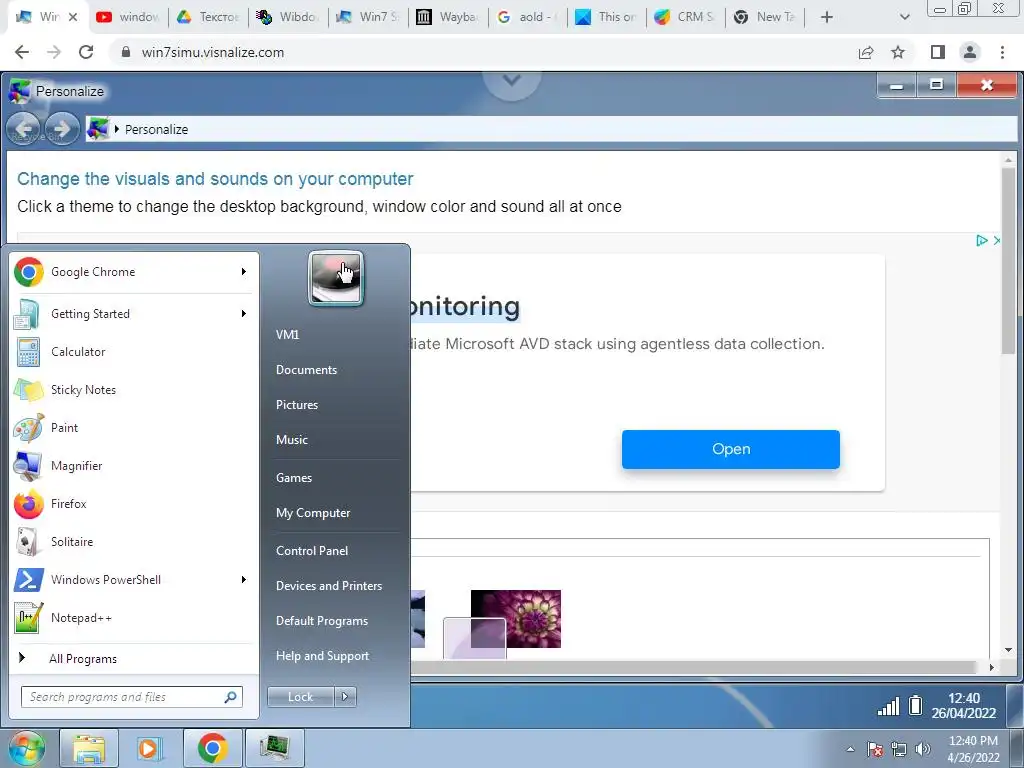
Task: Open the media player taskbar icon
Action: click(x=149, y=748)
